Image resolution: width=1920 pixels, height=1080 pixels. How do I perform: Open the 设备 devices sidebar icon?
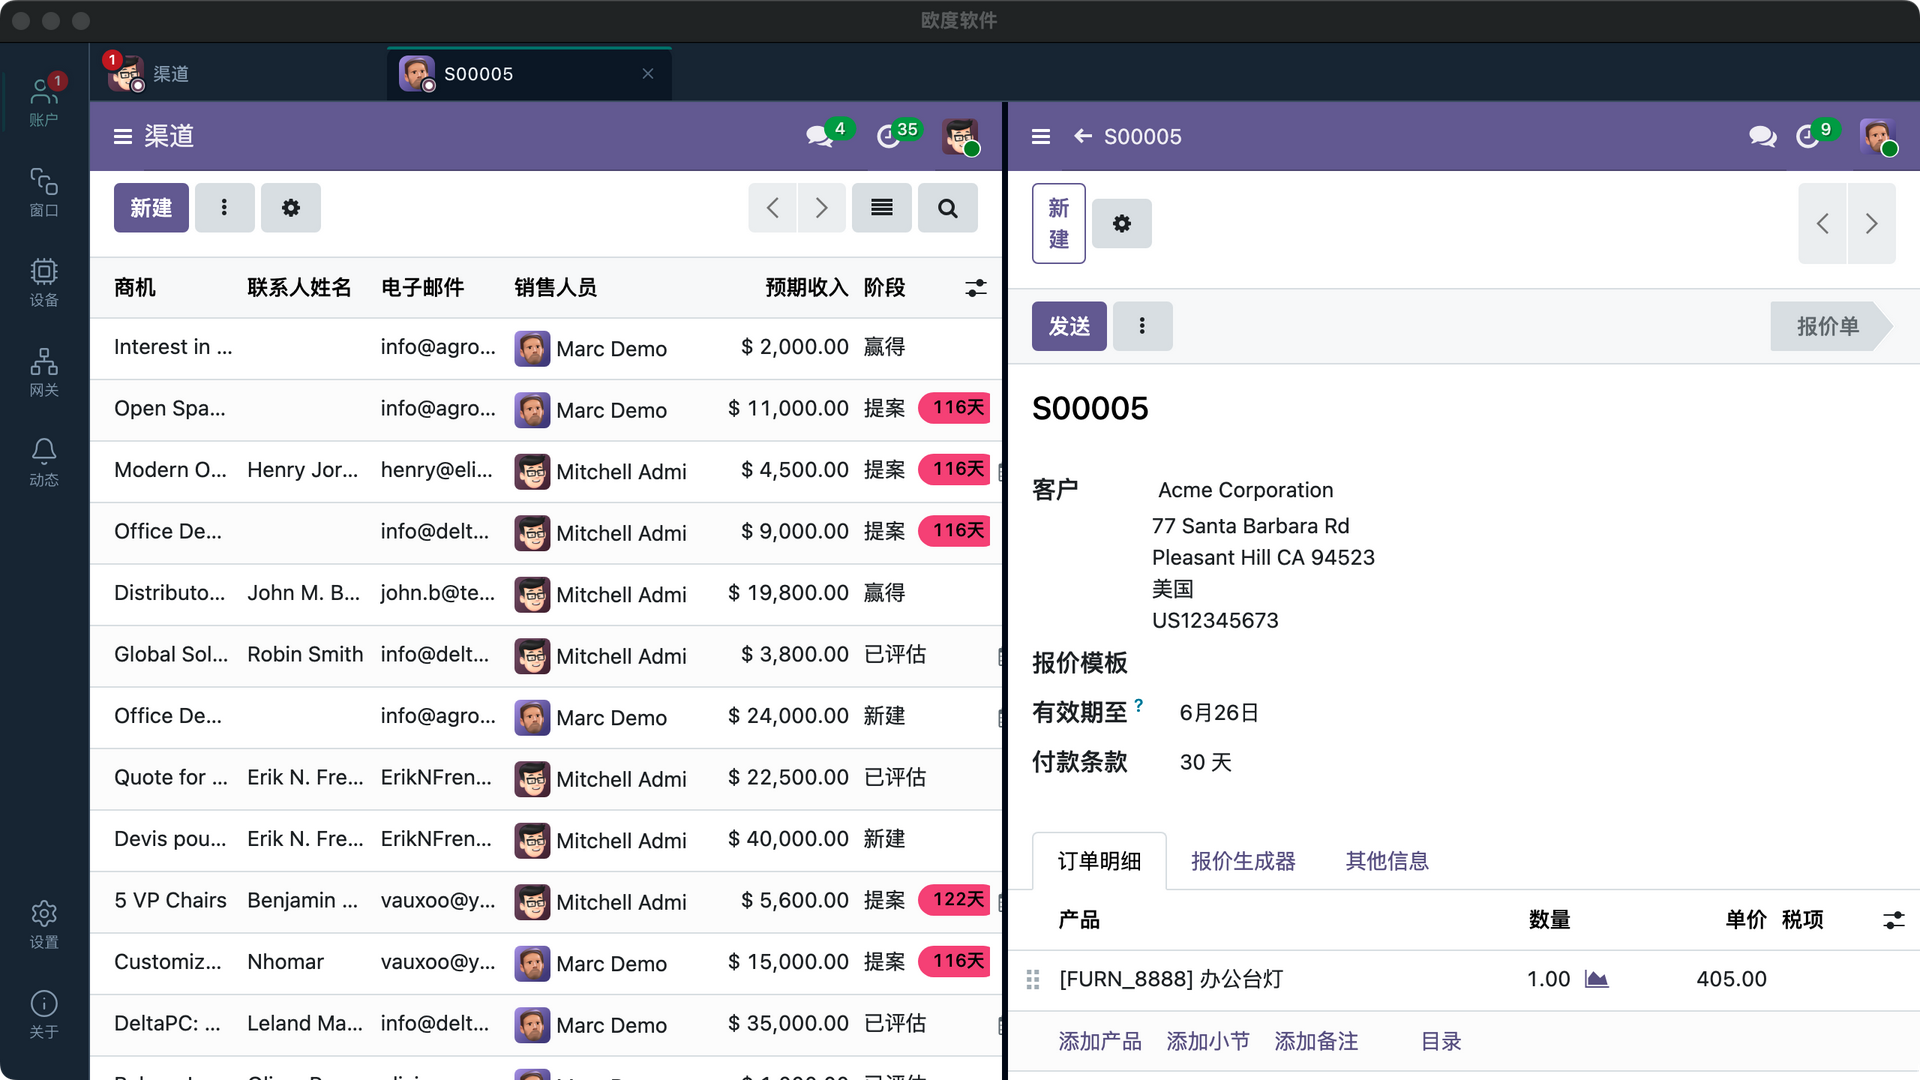click(44, 282)
